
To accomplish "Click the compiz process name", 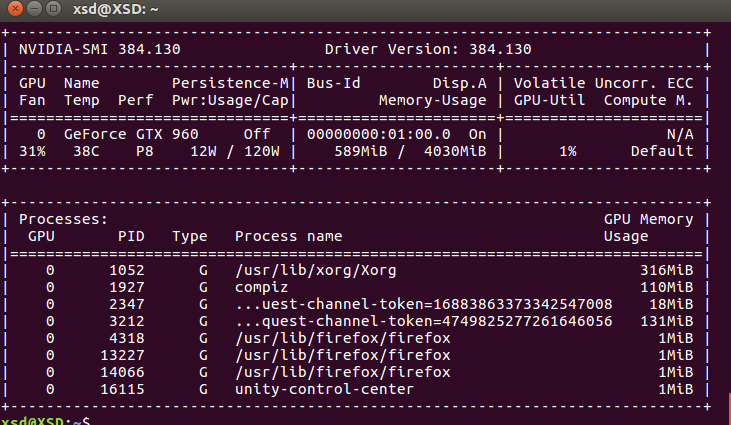I will point(262,288).
